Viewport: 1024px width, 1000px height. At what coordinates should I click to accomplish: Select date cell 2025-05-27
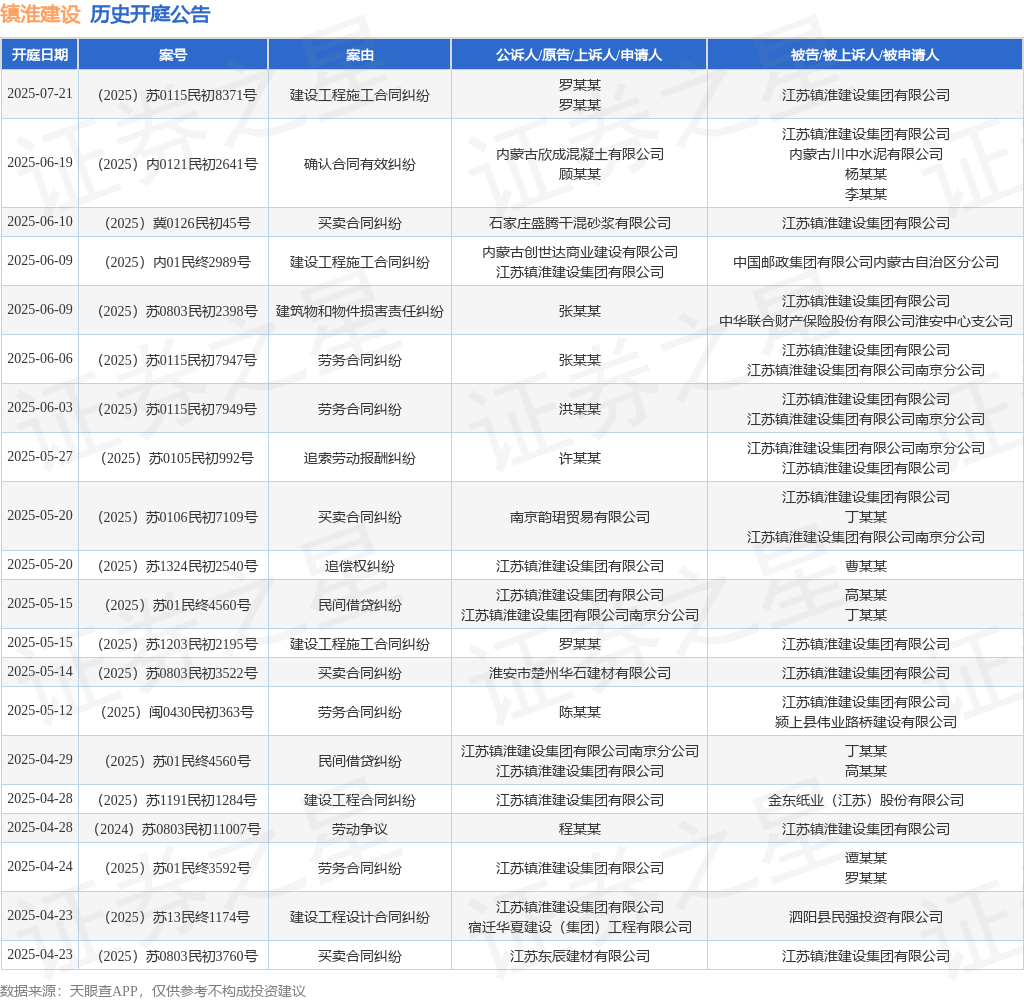pos(40,457)
